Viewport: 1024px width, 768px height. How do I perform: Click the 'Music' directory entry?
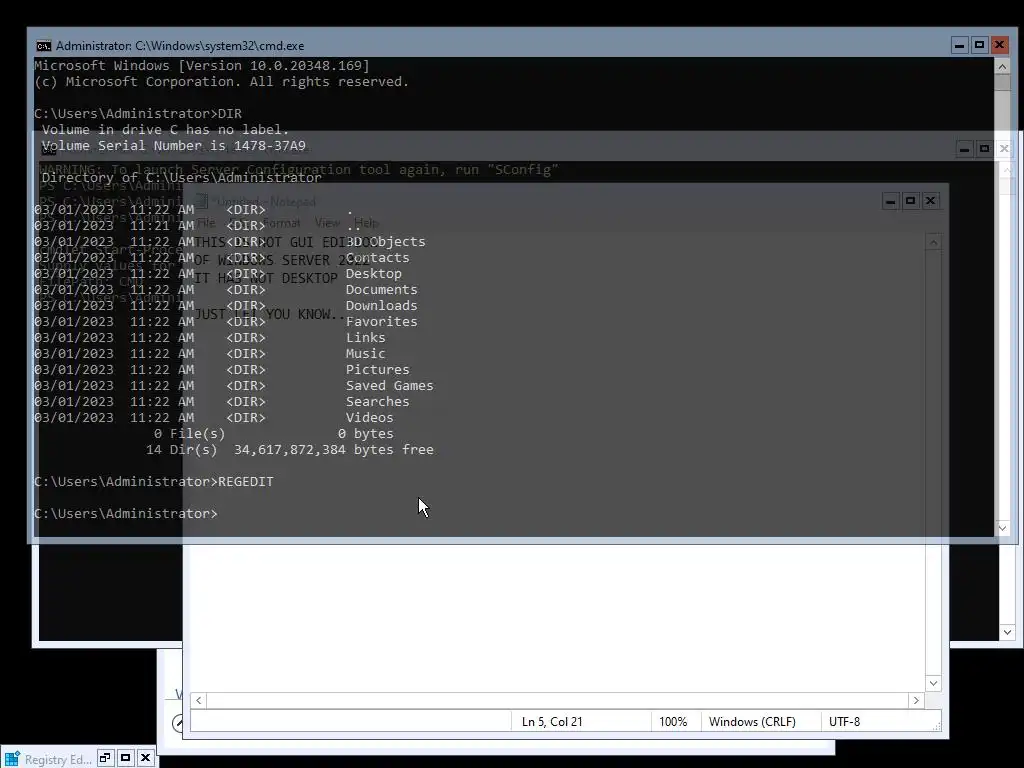coord(366,353)
